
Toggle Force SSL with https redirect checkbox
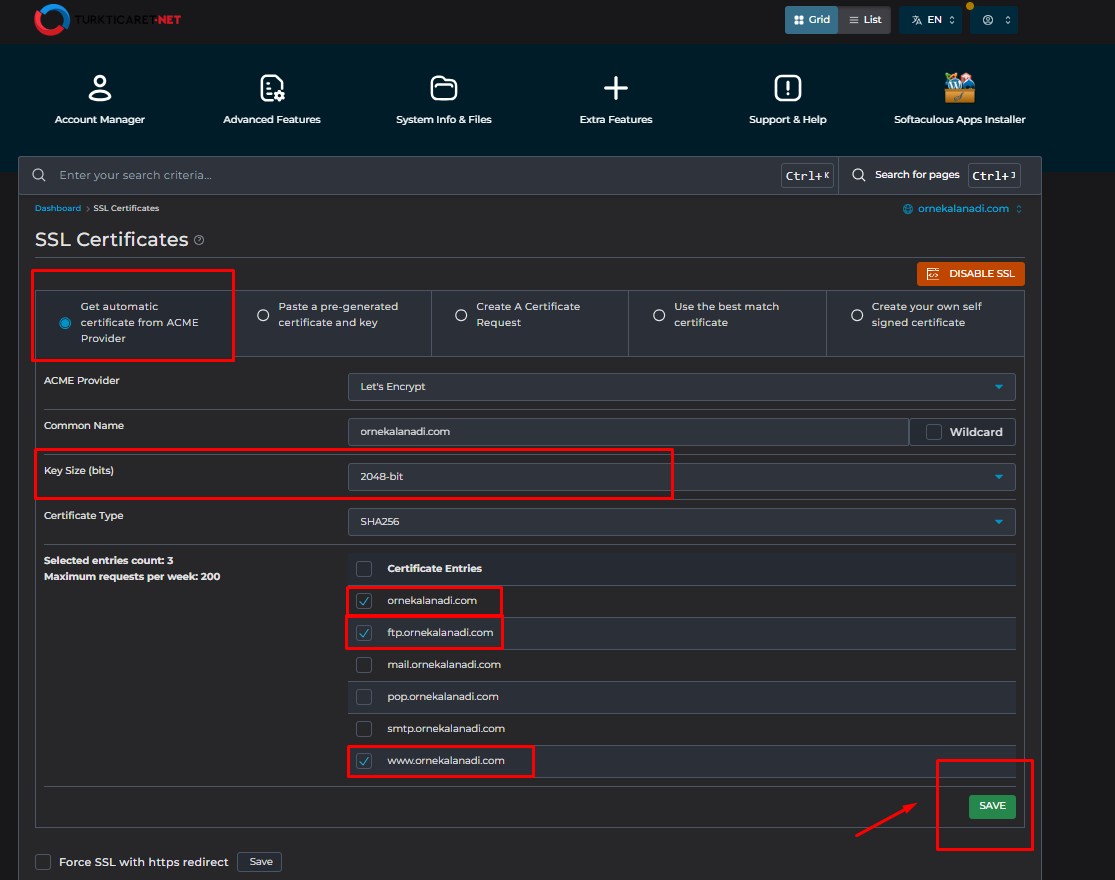(x=43, y=862)
